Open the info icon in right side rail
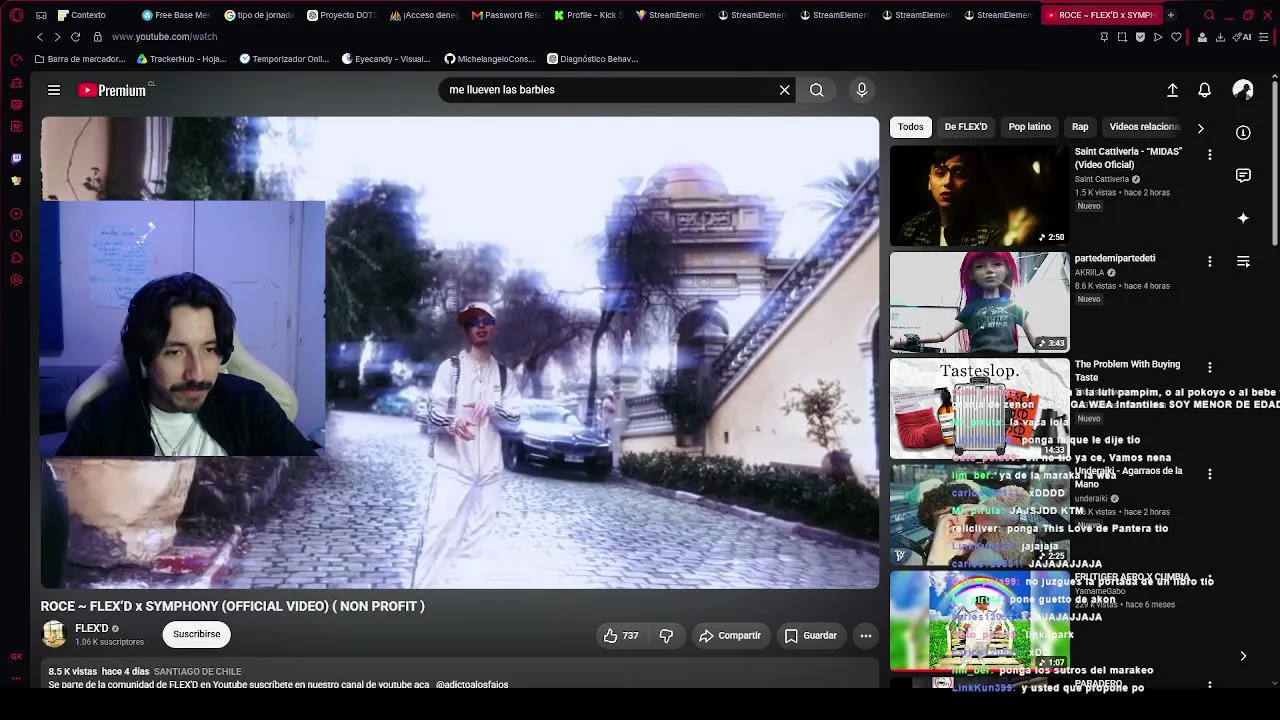Viewport: 1280px width, 720px height. pyautogui.click(x=1243, y=133)
